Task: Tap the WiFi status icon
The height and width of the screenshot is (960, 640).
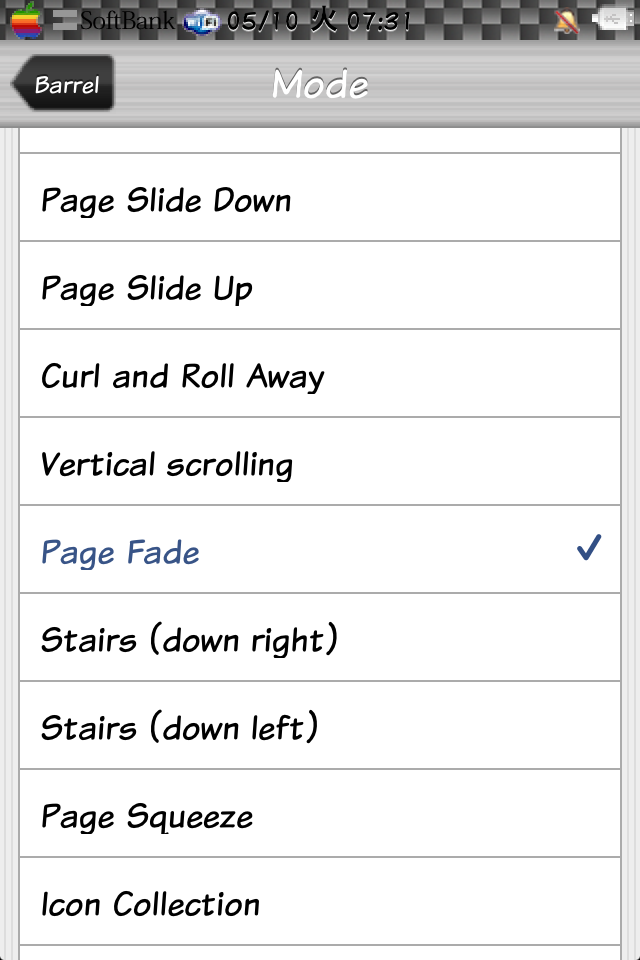Action: click(x=202, y=21)
